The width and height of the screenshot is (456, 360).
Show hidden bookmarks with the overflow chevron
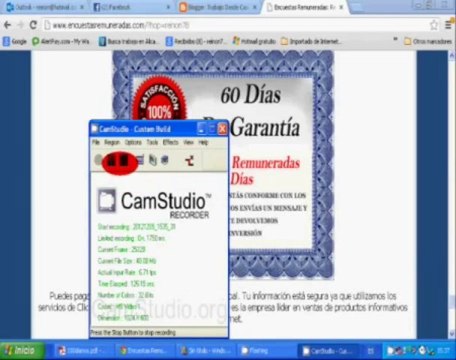tap(395, 40)
